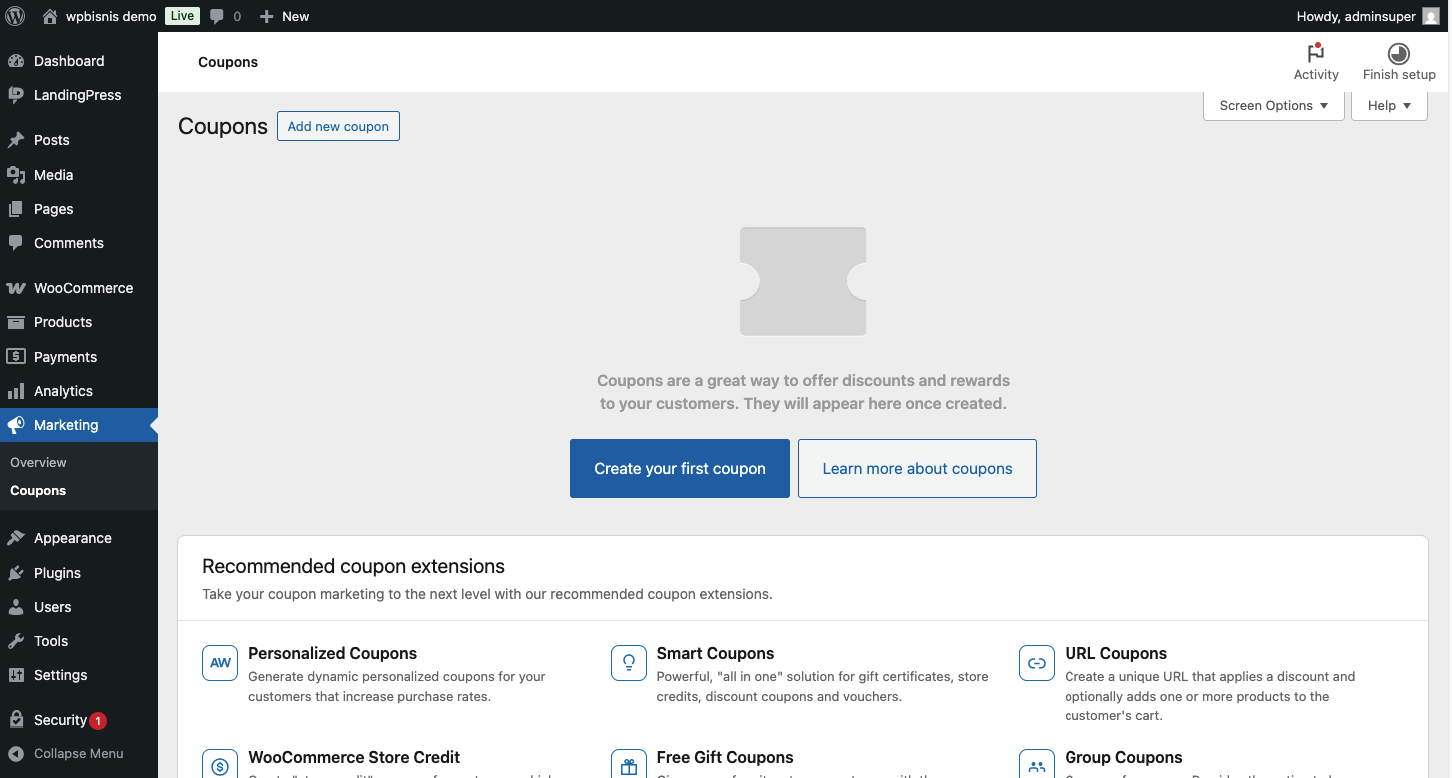Viewport: 1452px width, 778px height.
Task: Click the URL Coupons link icon
Action: [x=1037, y=663]
